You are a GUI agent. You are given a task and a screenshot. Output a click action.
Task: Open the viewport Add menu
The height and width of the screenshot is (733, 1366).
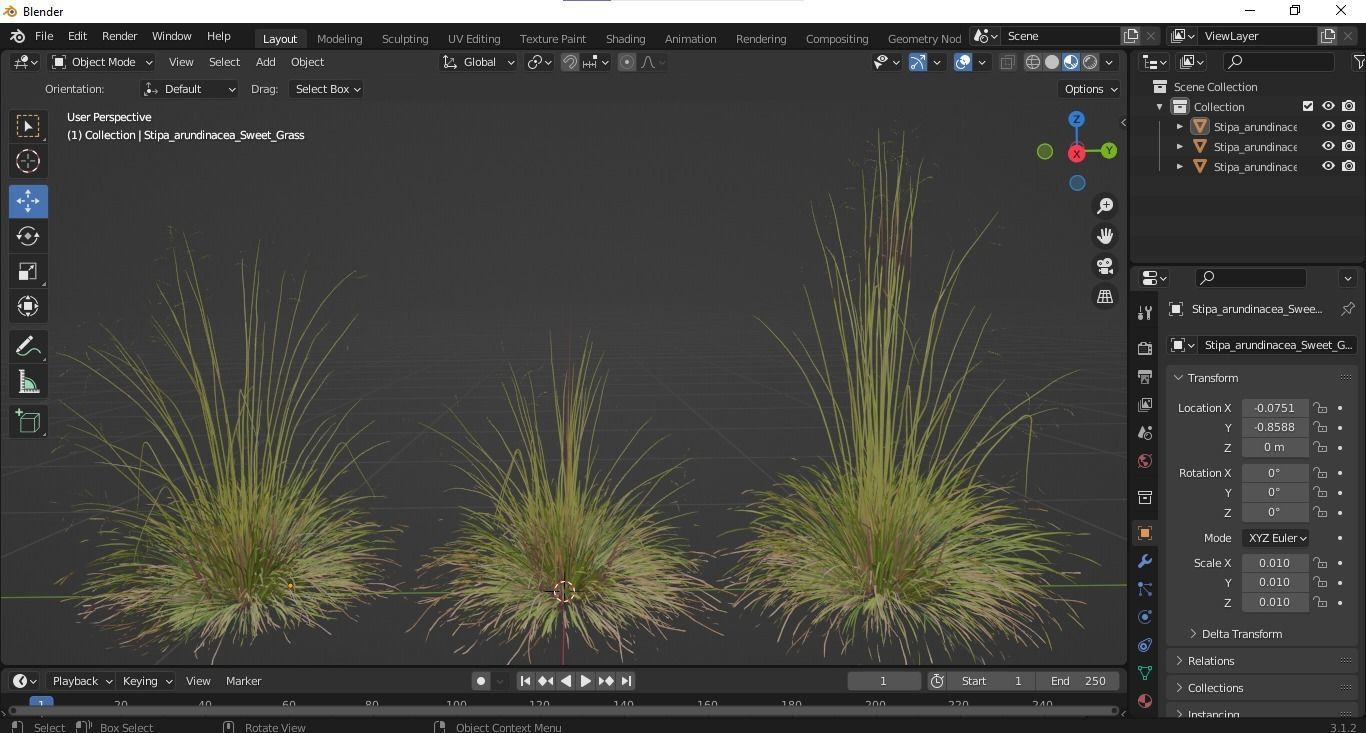265,62
